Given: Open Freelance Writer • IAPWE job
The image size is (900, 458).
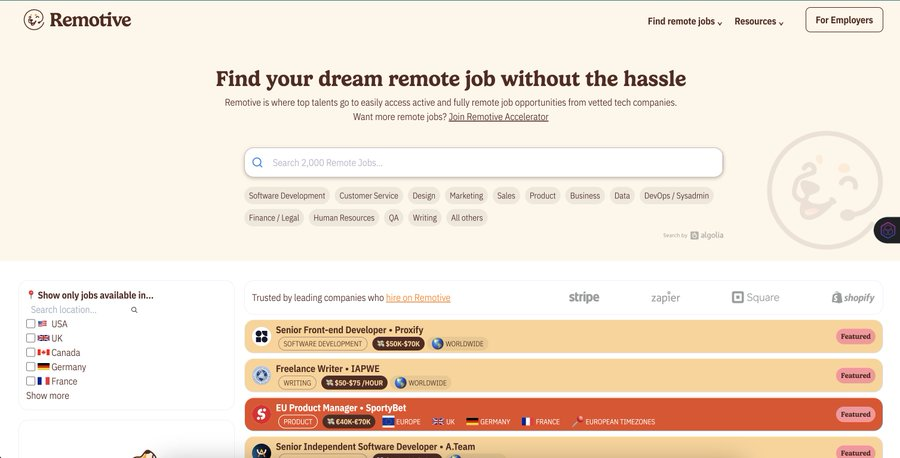Looking at the screenshot, I should pyautogui.click(x=563, y=375).
